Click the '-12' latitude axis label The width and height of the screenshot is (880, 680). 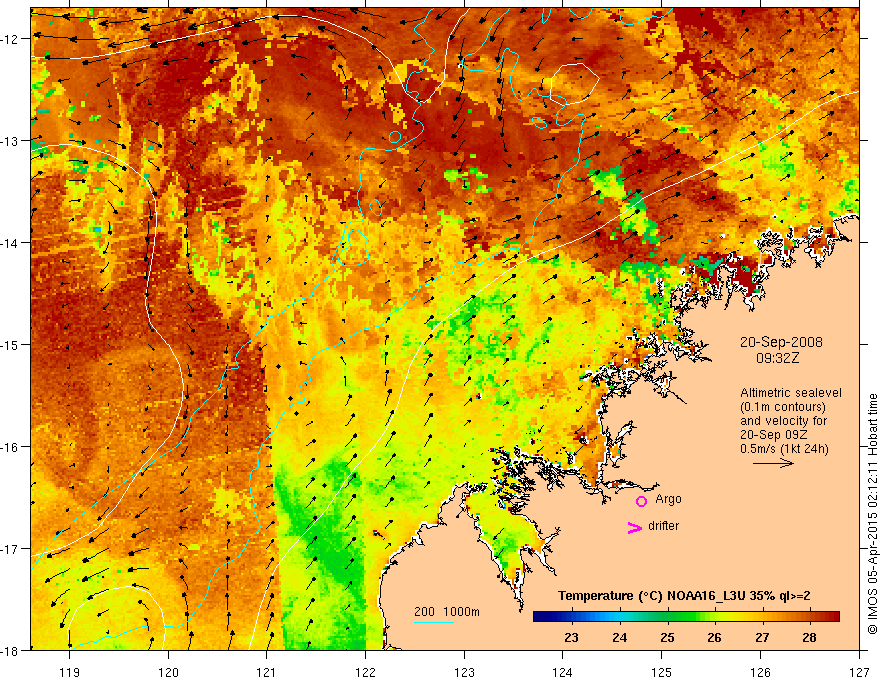[10, 39]
